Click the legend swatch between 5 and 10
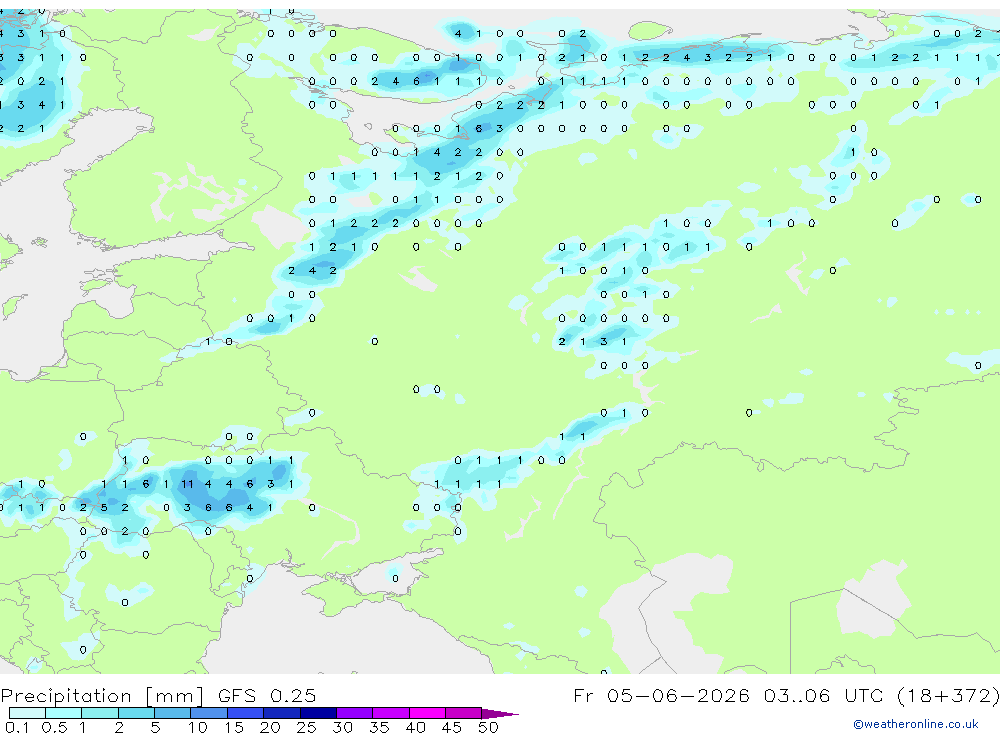Image resolution: width=1000 pixels, height=733 pixels. [172, 713]
